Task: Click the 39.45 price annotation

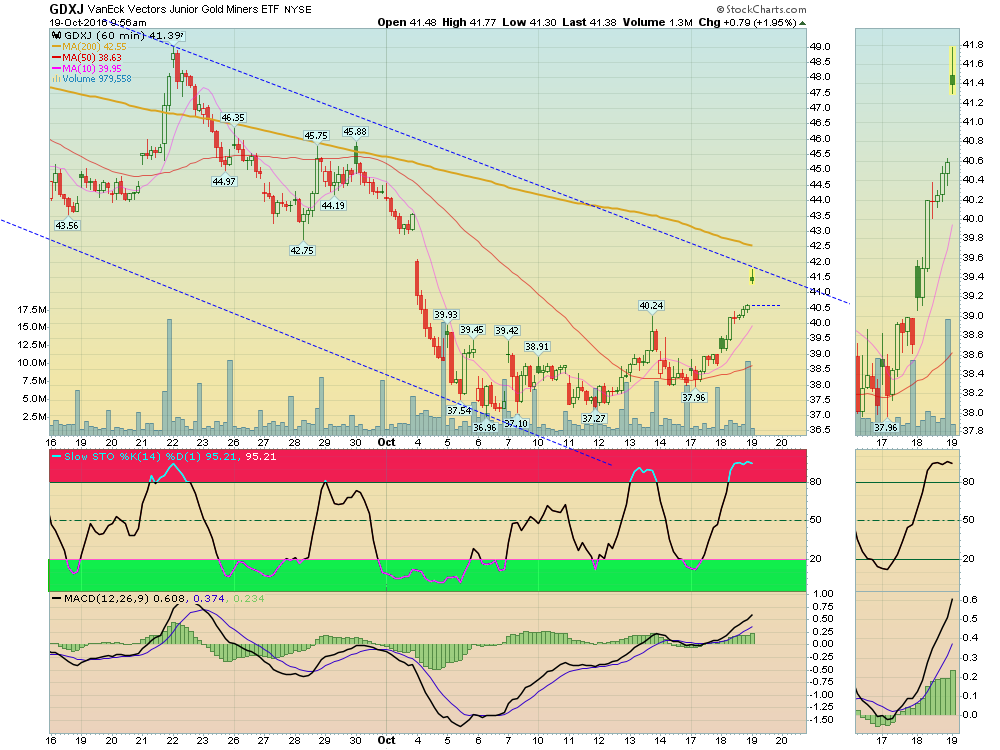Action: (x=472, y=330)
